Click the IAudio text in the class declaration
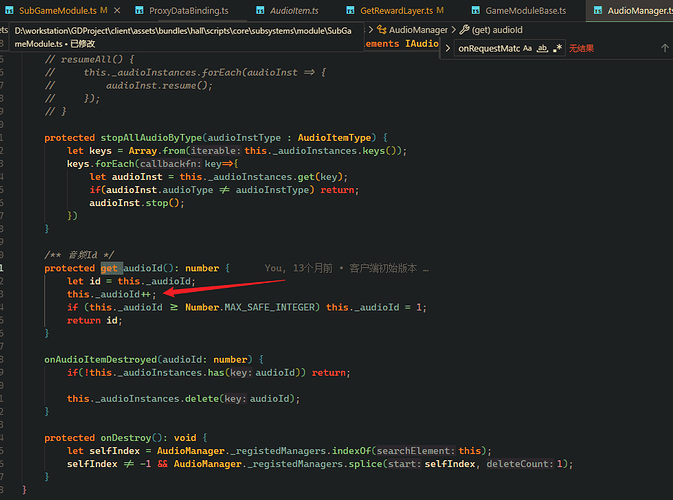 pyautogui.click(x=422, y=44)
